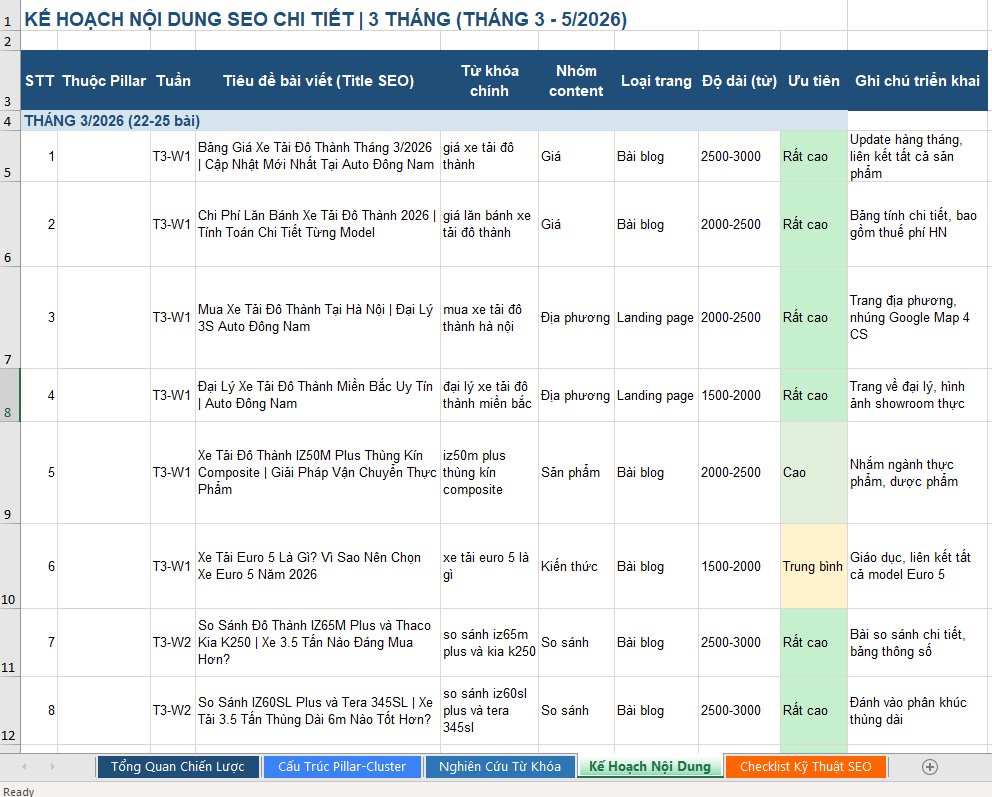Screen dimensions: 992x797
Task: Select keyword cell so sánh iz60sl plus và tera 345sl
Action: pos(490,711)
